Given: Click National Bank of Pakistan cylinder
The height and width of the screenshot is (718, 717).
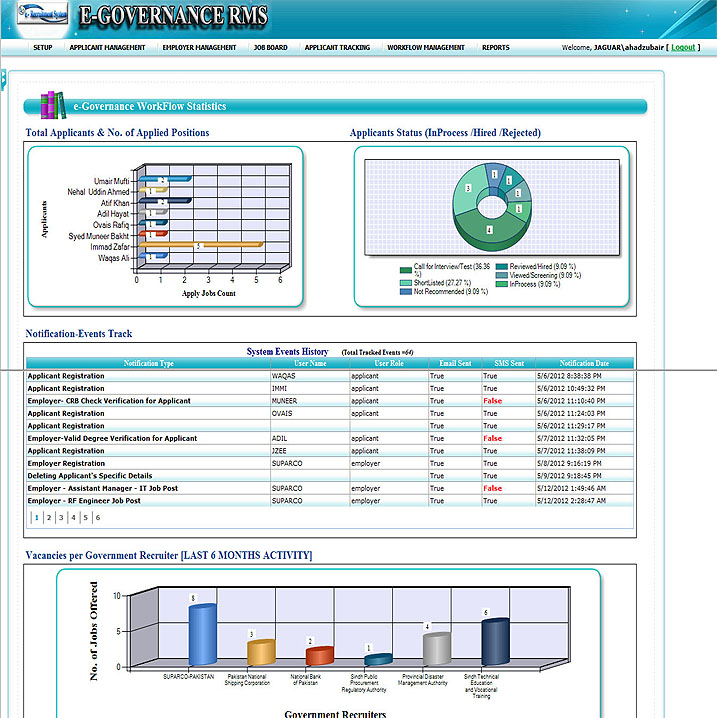Looking at the screenshot, I should tap(320, 656).
